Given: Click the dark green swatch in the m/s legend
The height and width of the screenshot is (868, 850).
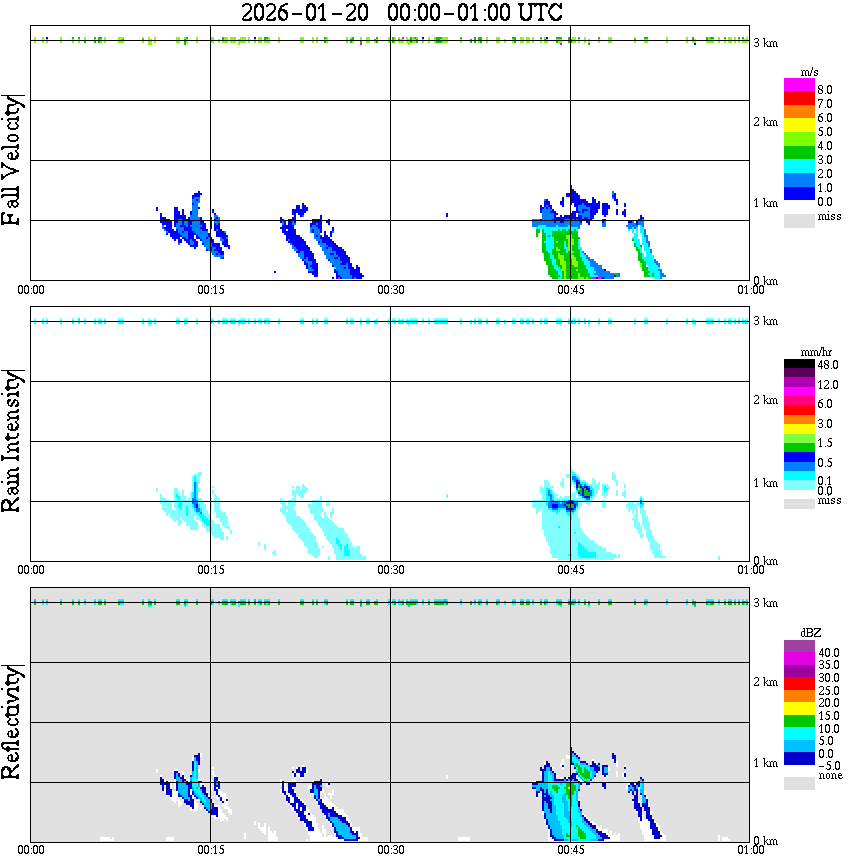Looking at the screenshot, I should coord(799,153).
